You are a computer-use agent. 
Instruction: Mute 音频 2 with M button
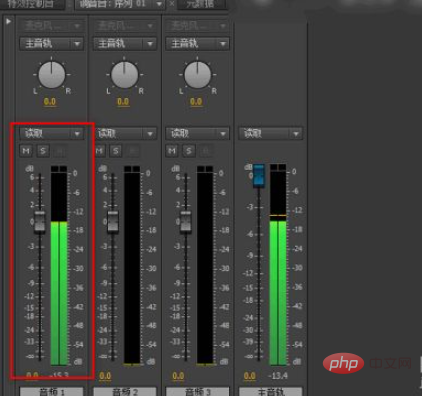(100, 151)
